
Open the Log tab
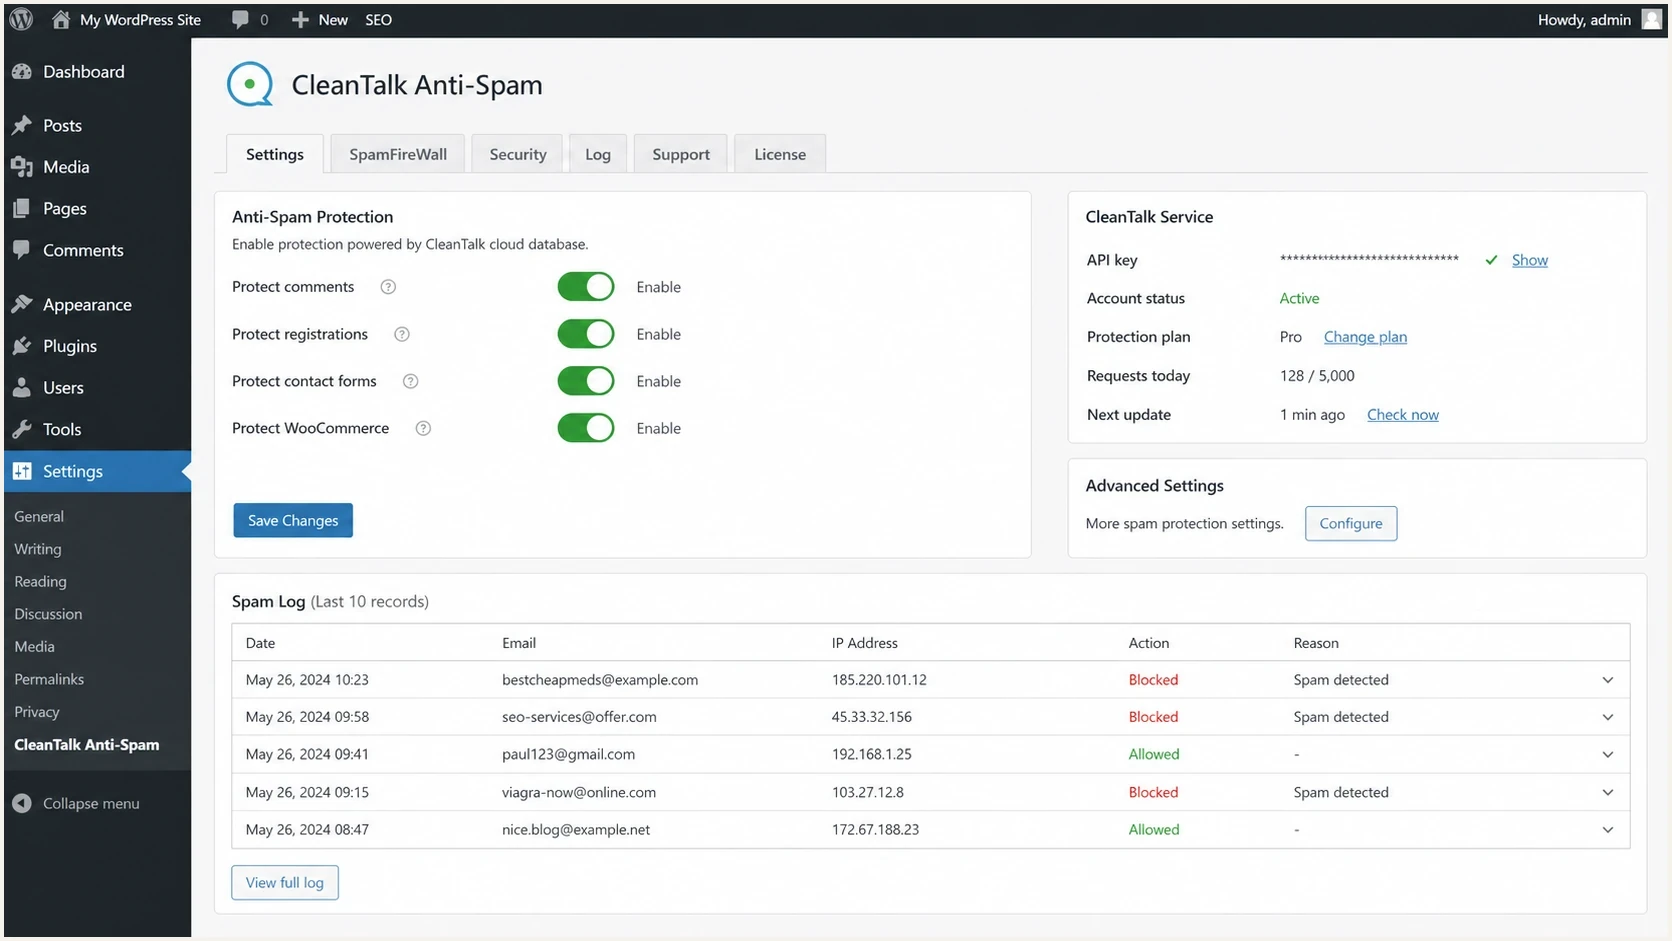coord(598,154)
